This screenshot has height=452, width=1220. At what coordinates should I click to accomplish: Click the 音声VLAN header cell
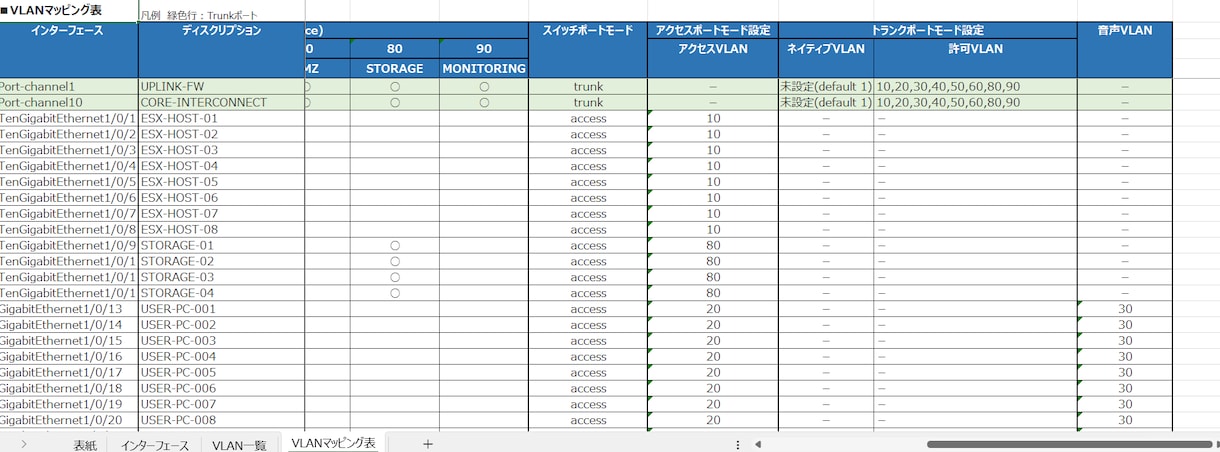click(x=1124, y=50)
